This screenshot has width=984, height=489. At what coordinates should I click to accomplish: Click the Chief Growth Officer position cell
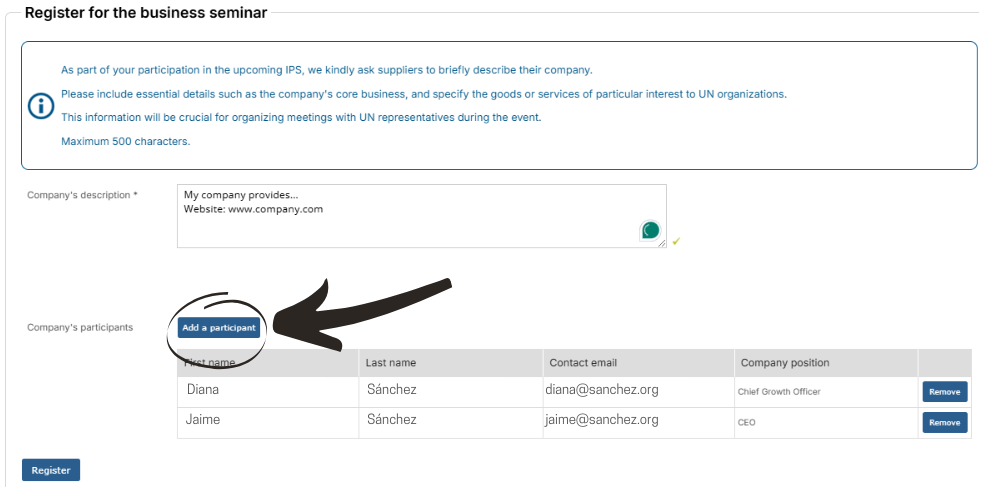tap(826, 392)
